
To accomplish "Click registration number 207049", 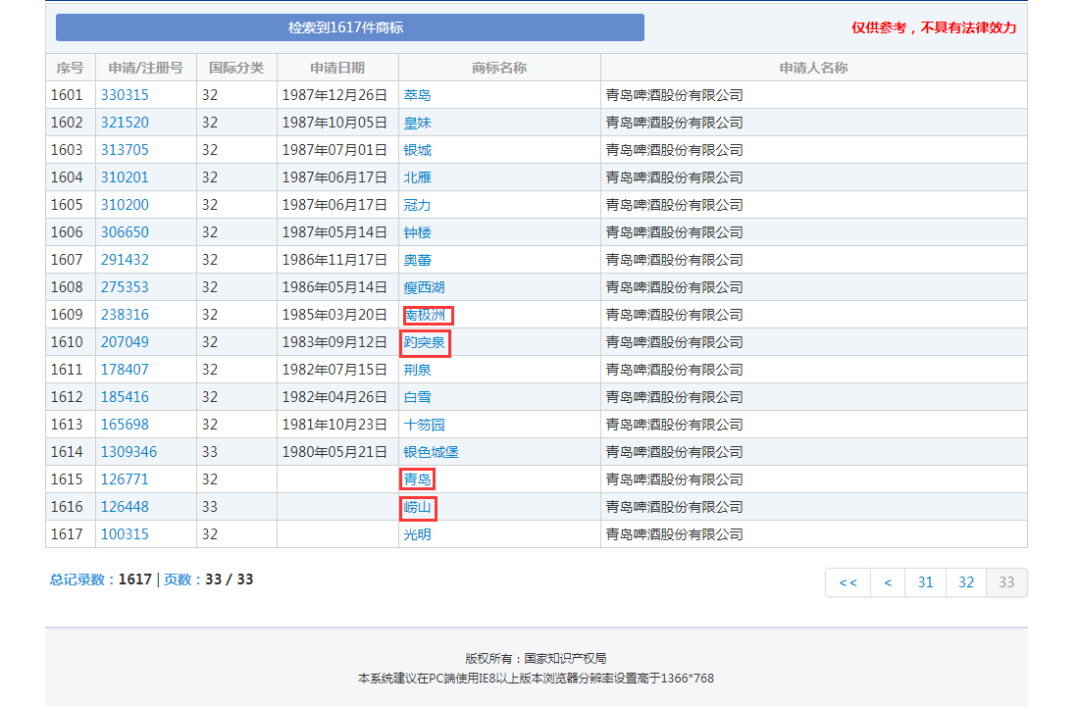I will (x=124, y=342).
